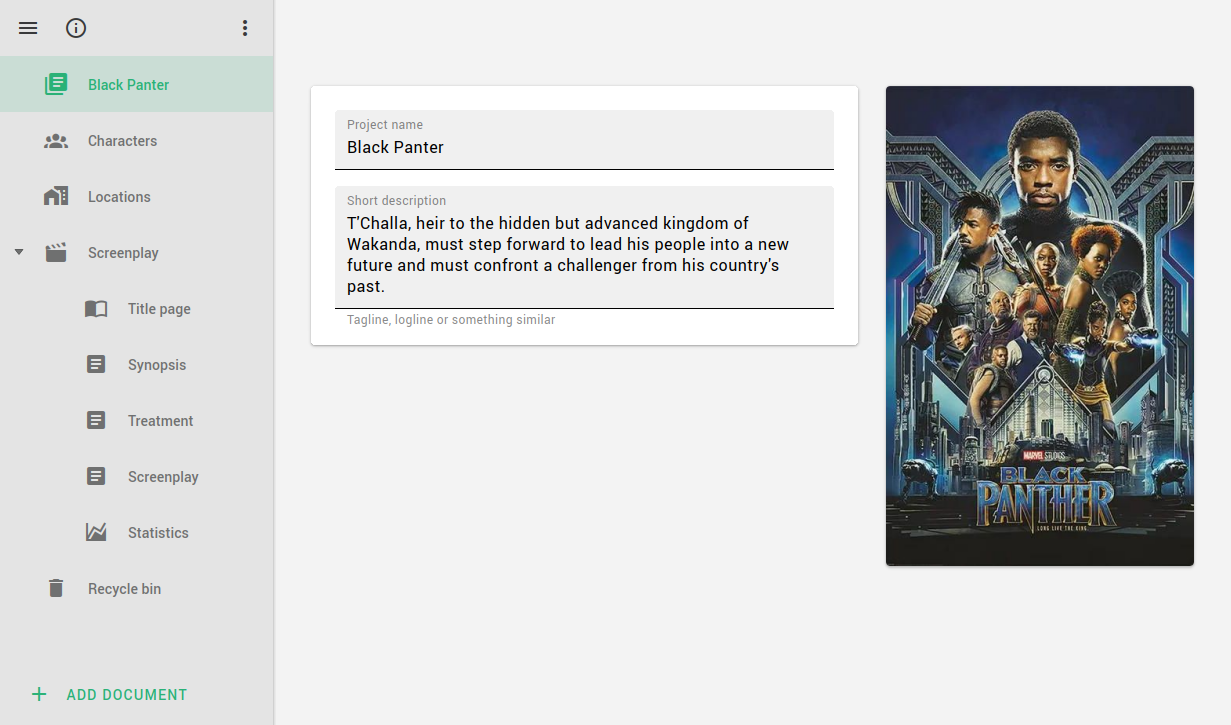Click the Locations building icon

tap(56, 197)
